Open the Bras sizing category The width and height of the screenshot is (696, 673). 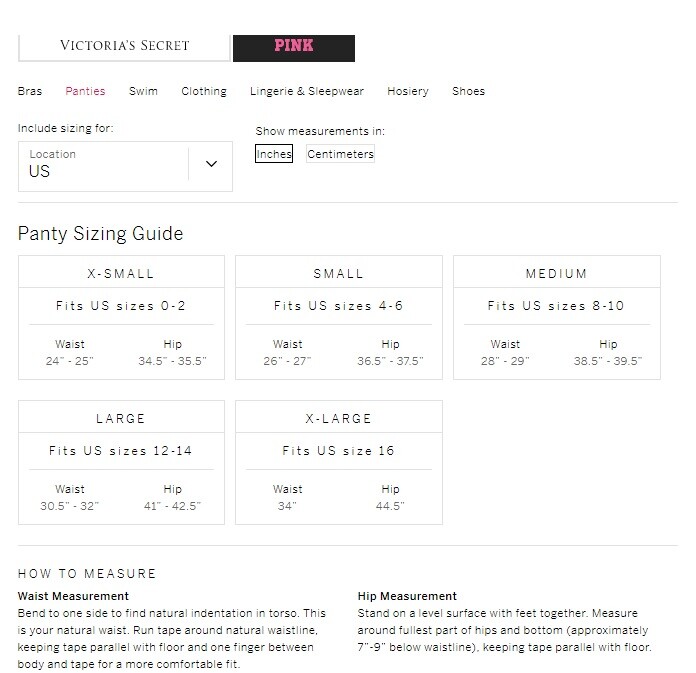click(x=30, y=91)
